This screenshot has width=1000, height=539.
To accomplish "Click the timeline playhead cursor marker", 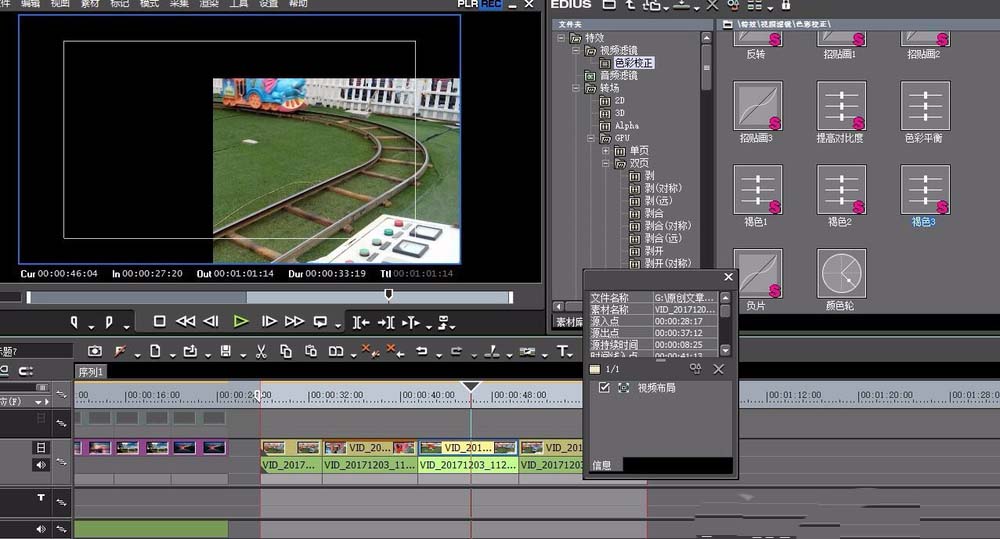I will pyautogui.click(x=471, y=387).
